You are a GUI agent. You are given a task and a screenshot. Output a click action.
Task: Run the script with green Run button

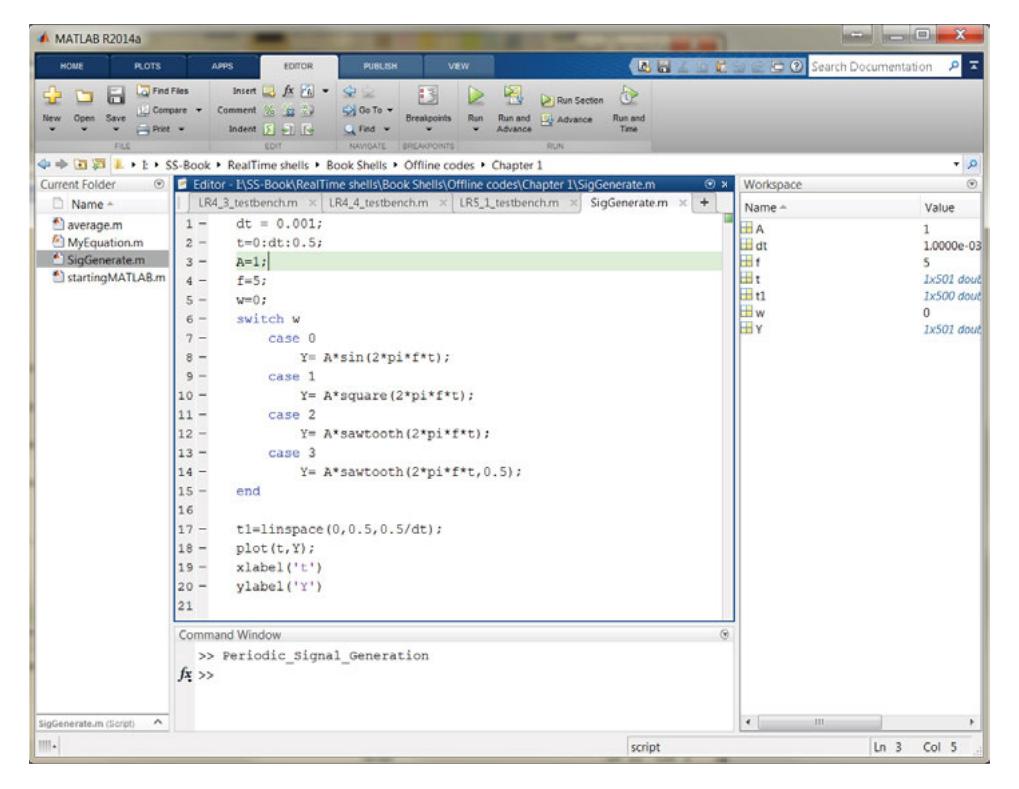click(476, 96)
